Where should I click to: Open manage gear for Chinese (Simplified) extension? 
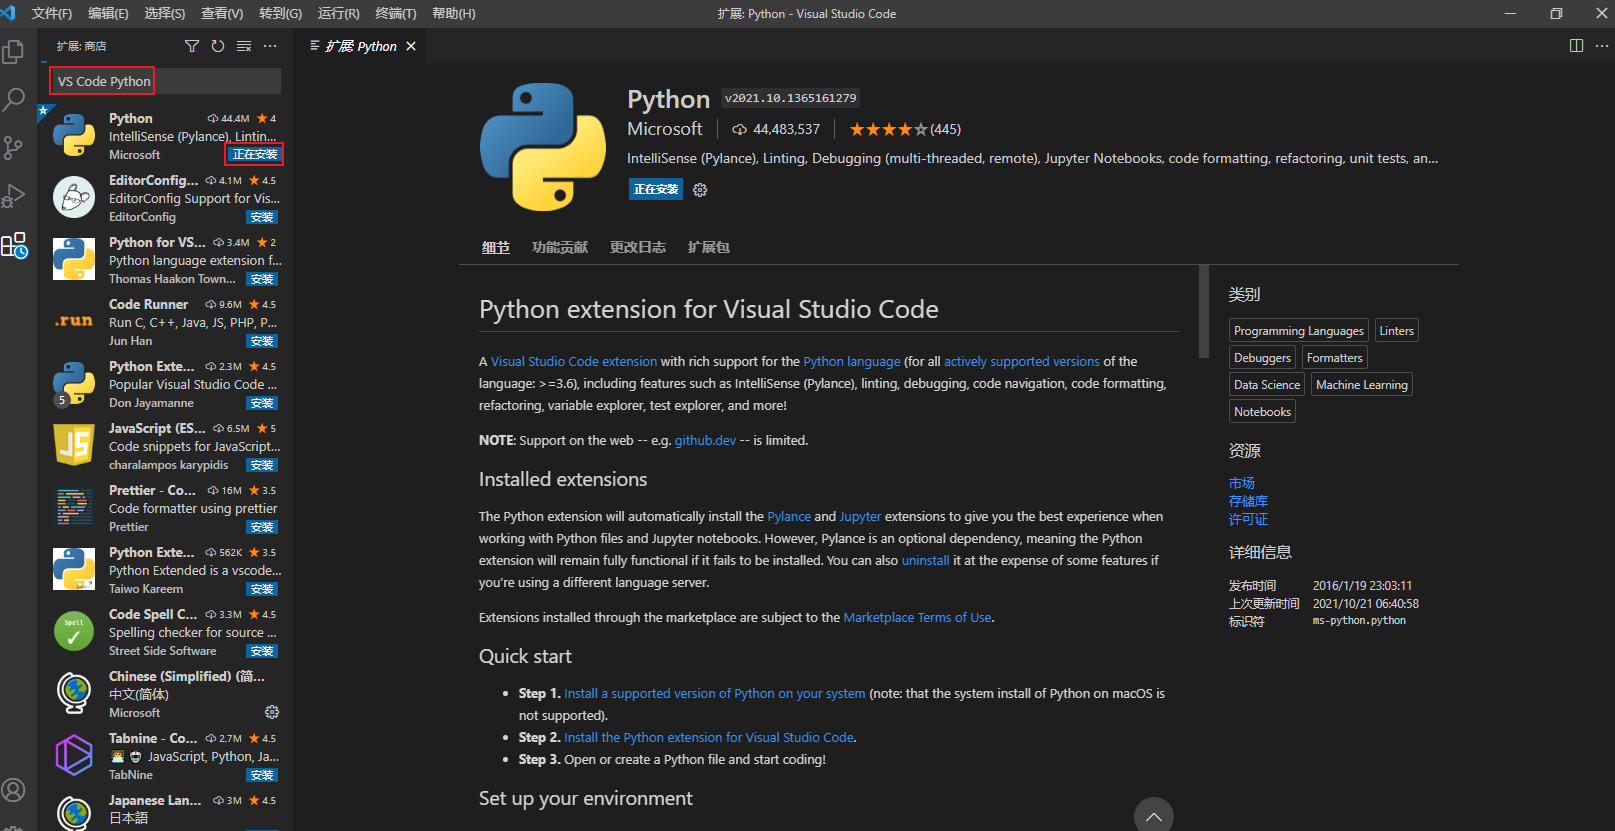click(x=272, y=712)
